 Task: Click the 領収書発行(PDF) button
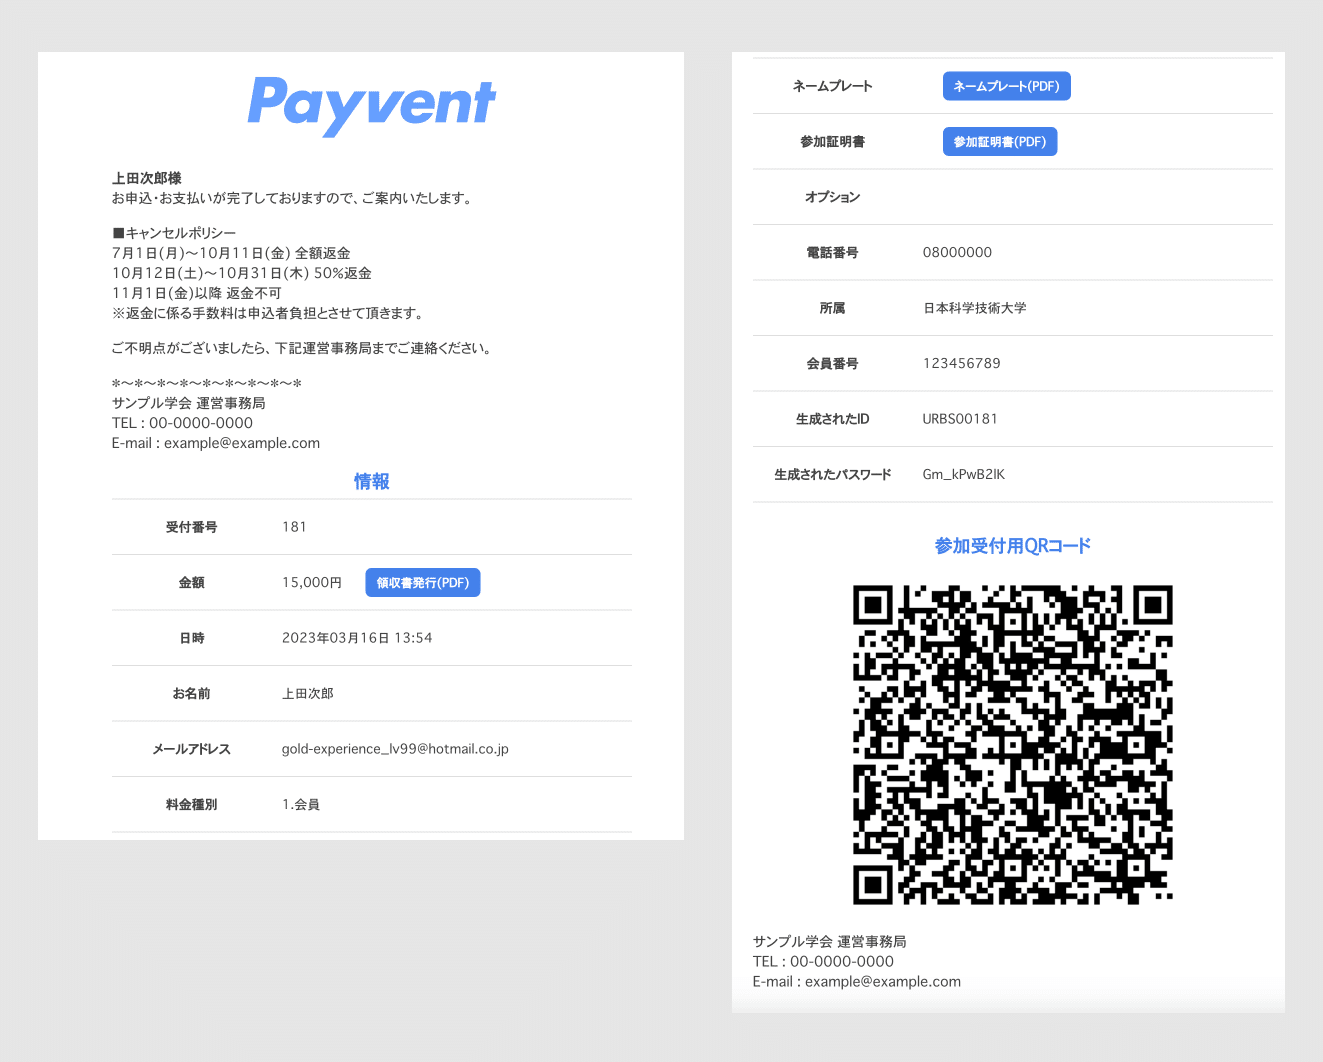[x=423, y=583]
